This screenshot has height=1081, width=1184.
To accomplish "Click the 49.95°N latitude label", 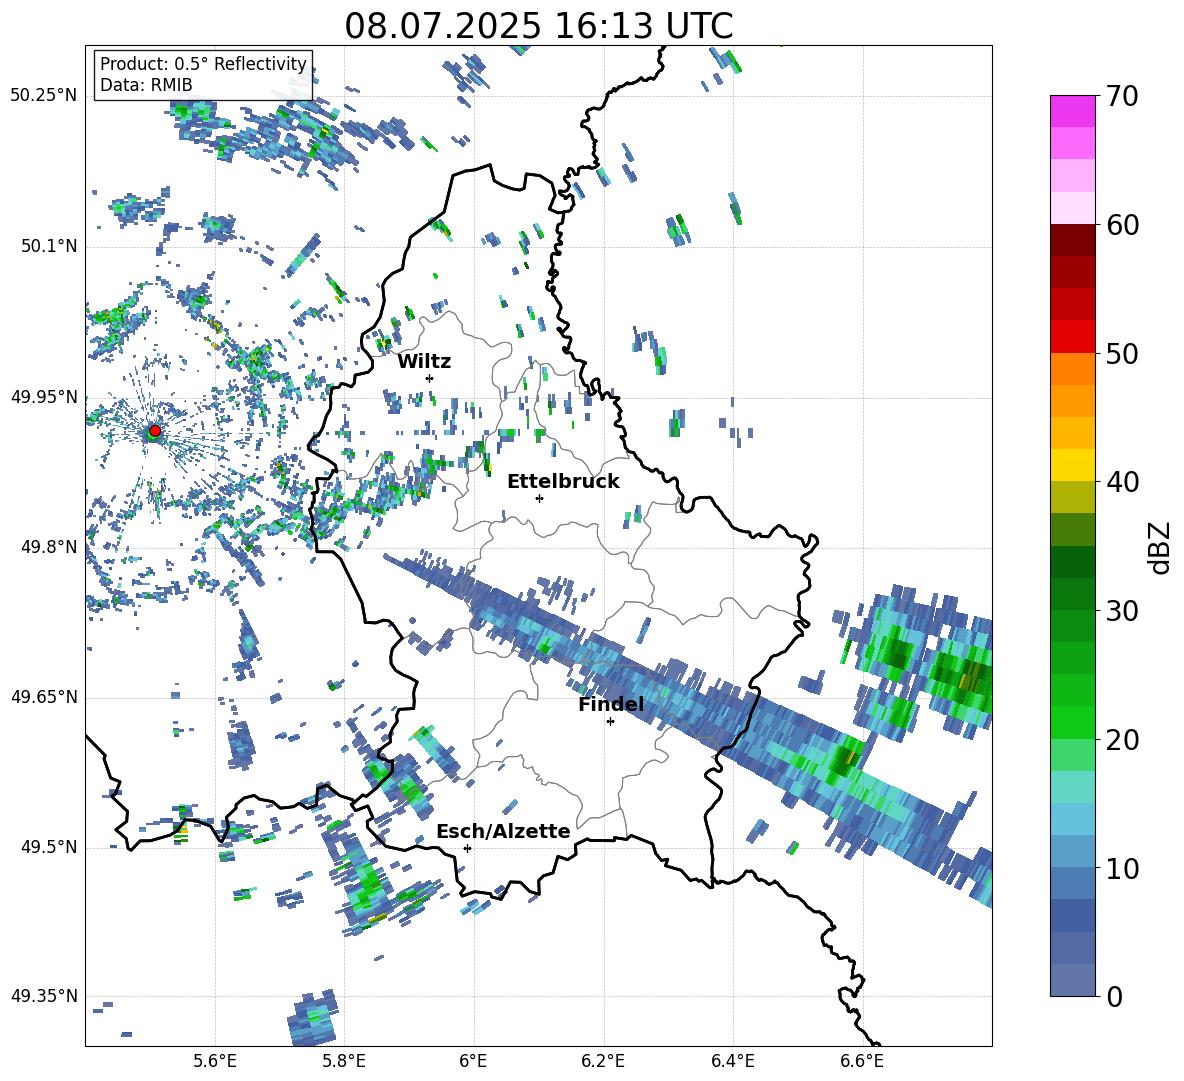I will [x=44, y=397].
